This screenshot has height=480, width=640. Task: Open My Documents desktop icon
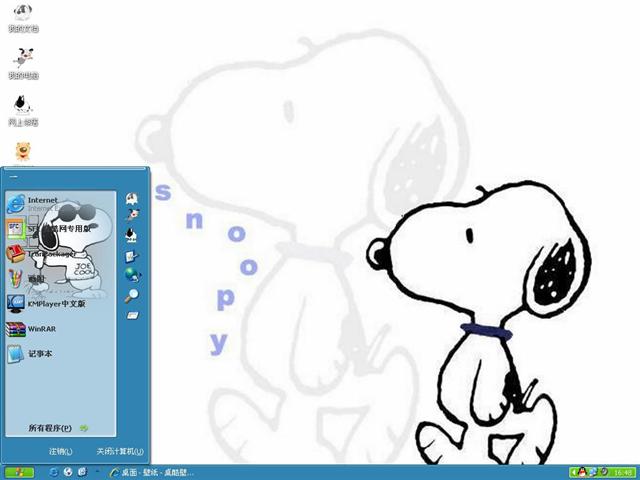[23, 18]
